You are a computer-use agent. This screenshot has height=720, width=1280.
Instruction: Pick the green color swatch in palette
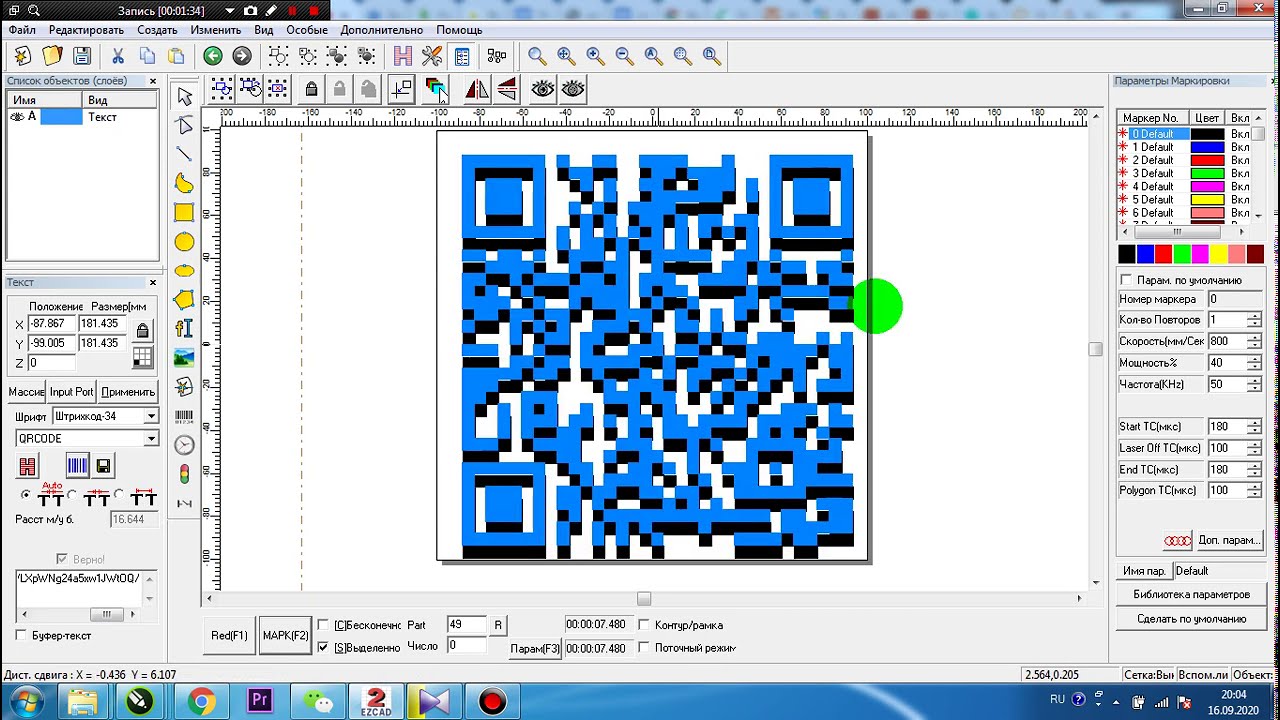(1182, 254)
